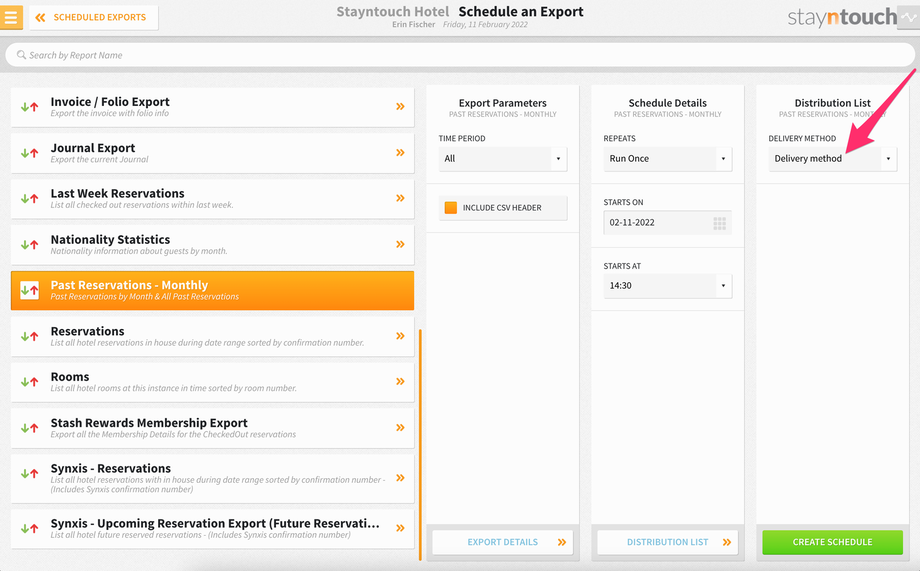
Task: Click export arrows icon for Journal Export
Action: pos(29,153)
